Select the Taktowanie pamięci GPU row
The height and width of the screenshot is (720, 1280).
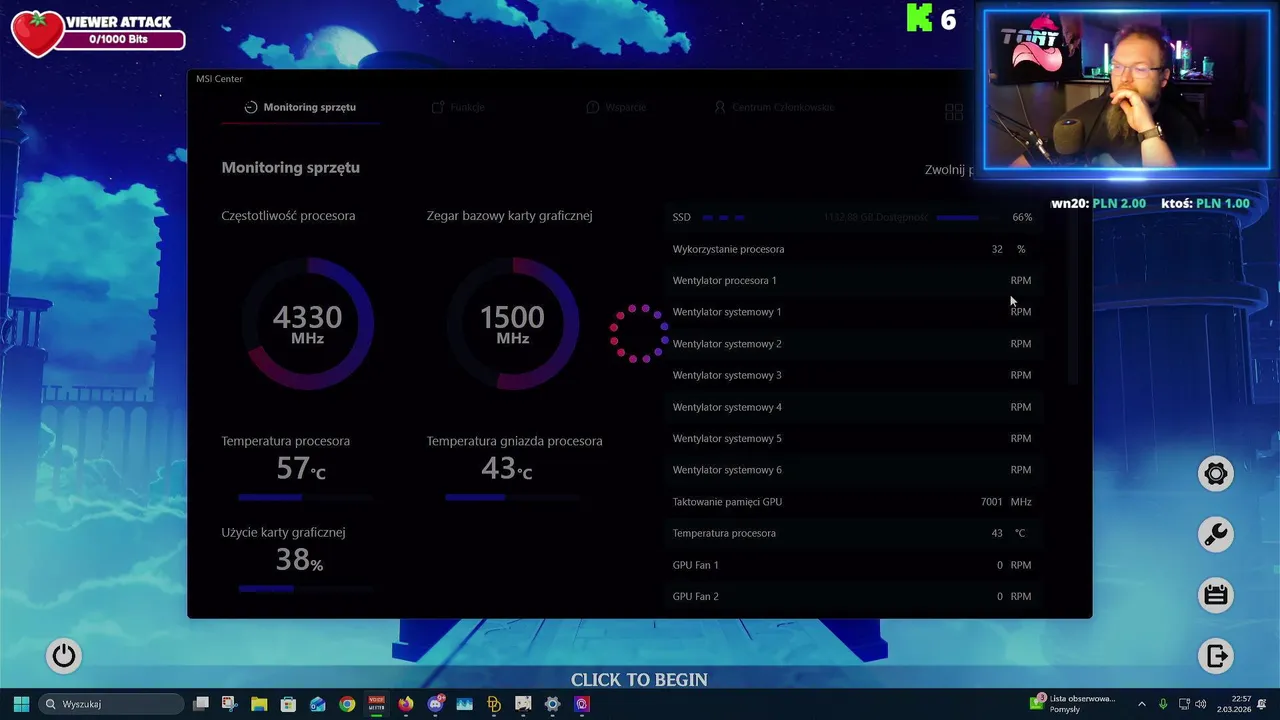pyautogui.click(x=852, y=502)
